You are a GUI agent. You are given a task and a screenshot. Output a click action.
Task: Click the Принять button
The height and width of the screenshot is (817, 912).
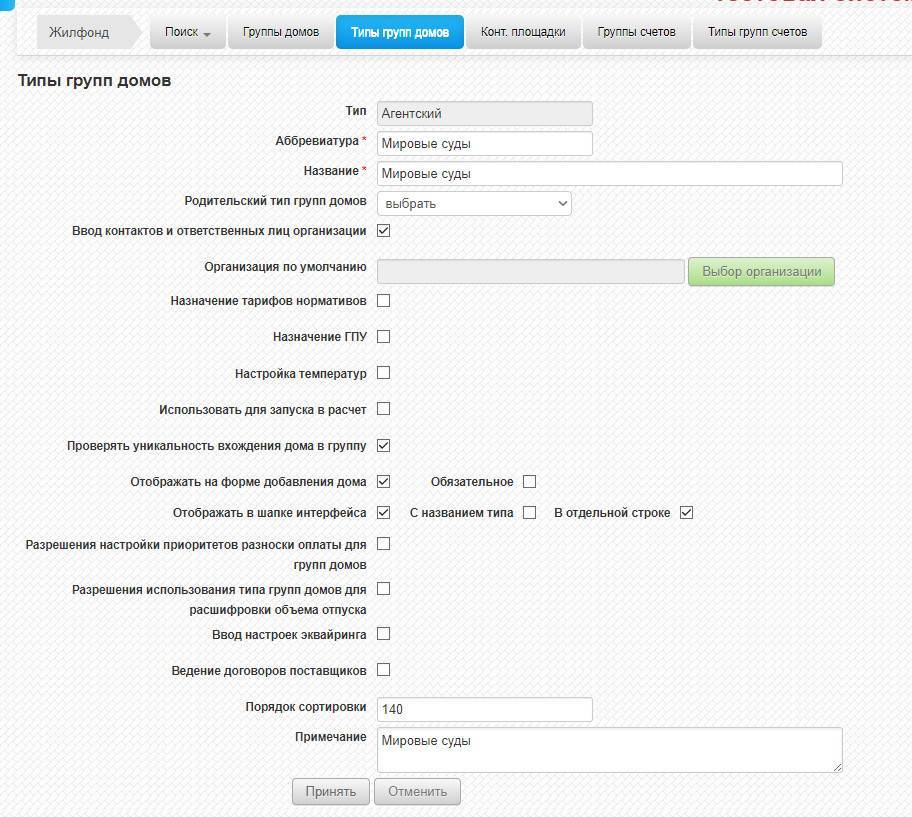pyautogui.click(x=331, y=791)
